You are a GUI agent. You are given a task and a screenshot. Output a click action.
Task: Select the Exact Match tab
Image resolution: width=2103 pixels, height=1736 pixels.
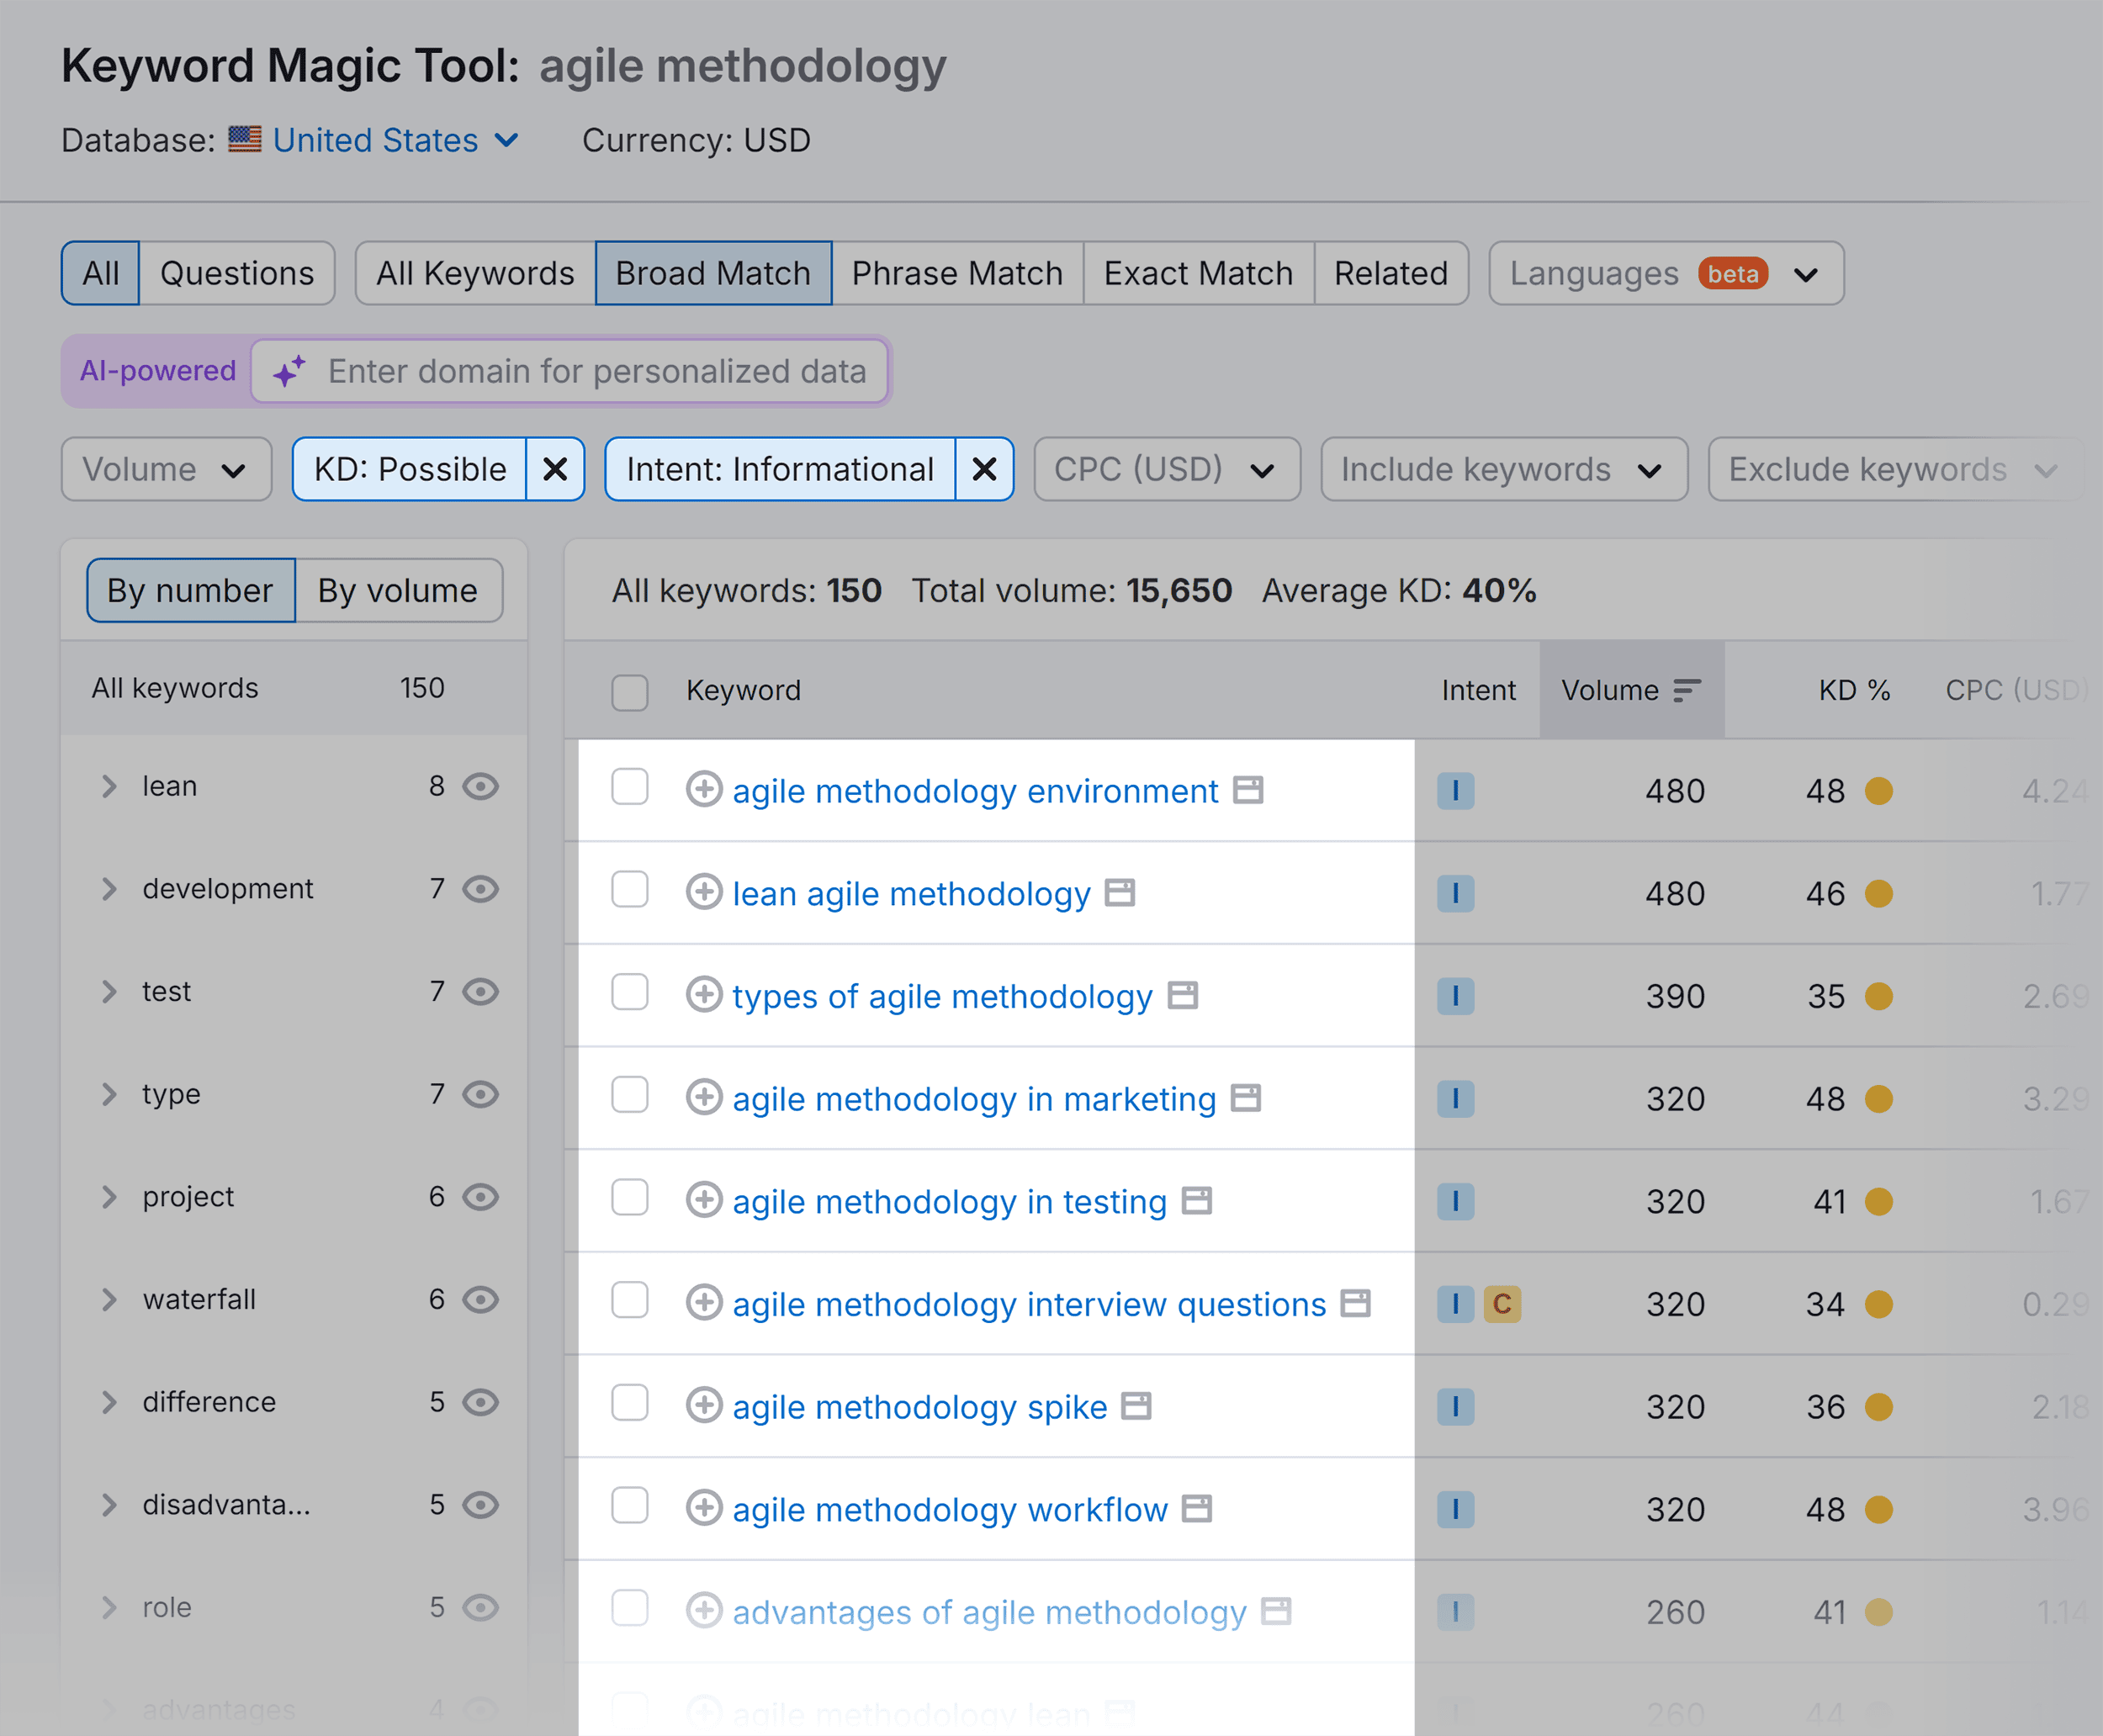pyautogui.click(x=1198, y=273)
